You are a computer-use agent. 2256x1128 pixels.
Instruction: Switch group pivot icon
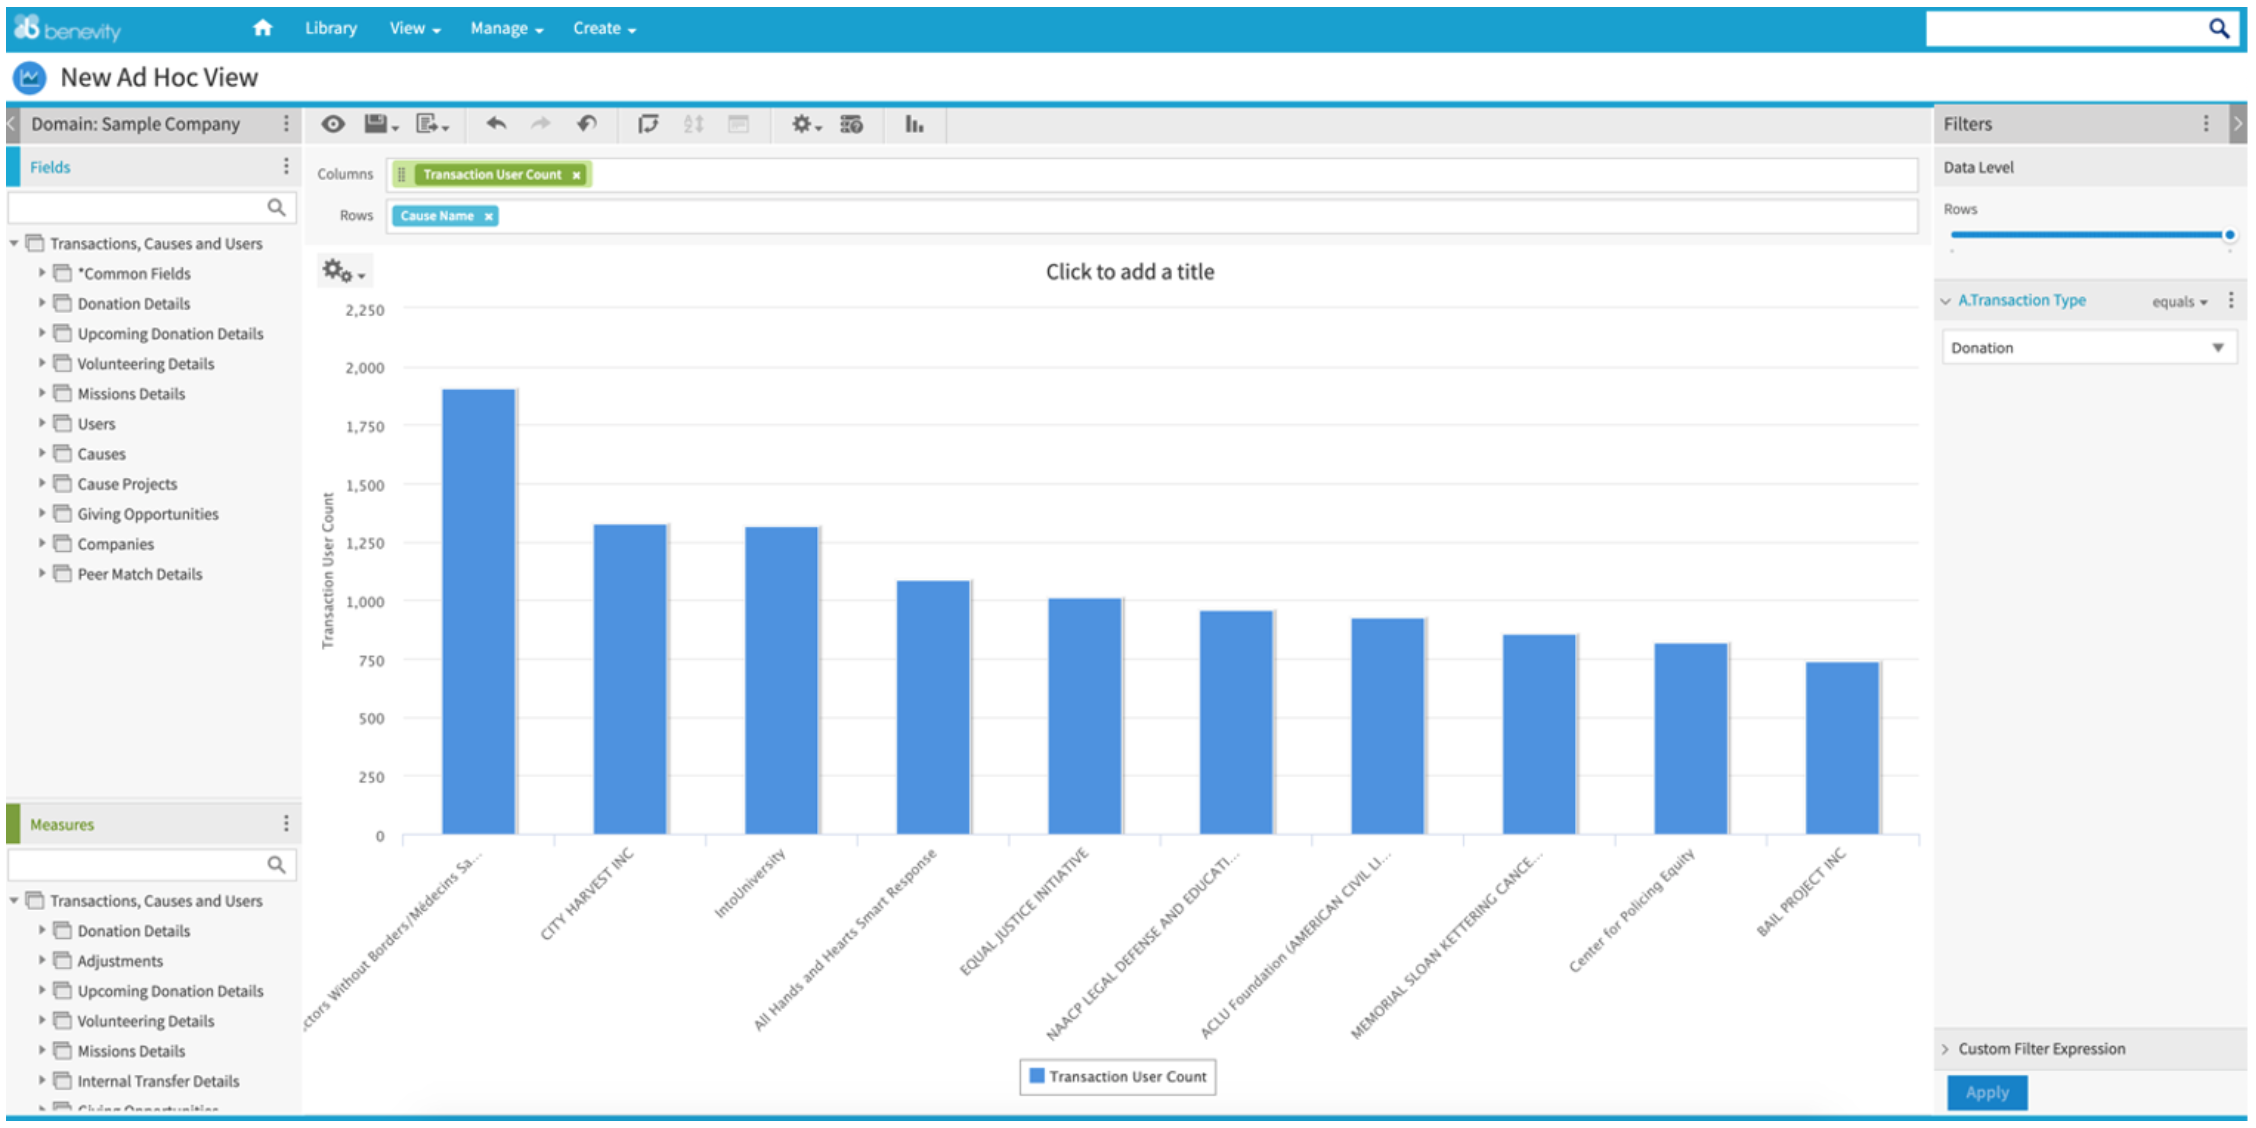pyautogui.click(x=648, y=124)
